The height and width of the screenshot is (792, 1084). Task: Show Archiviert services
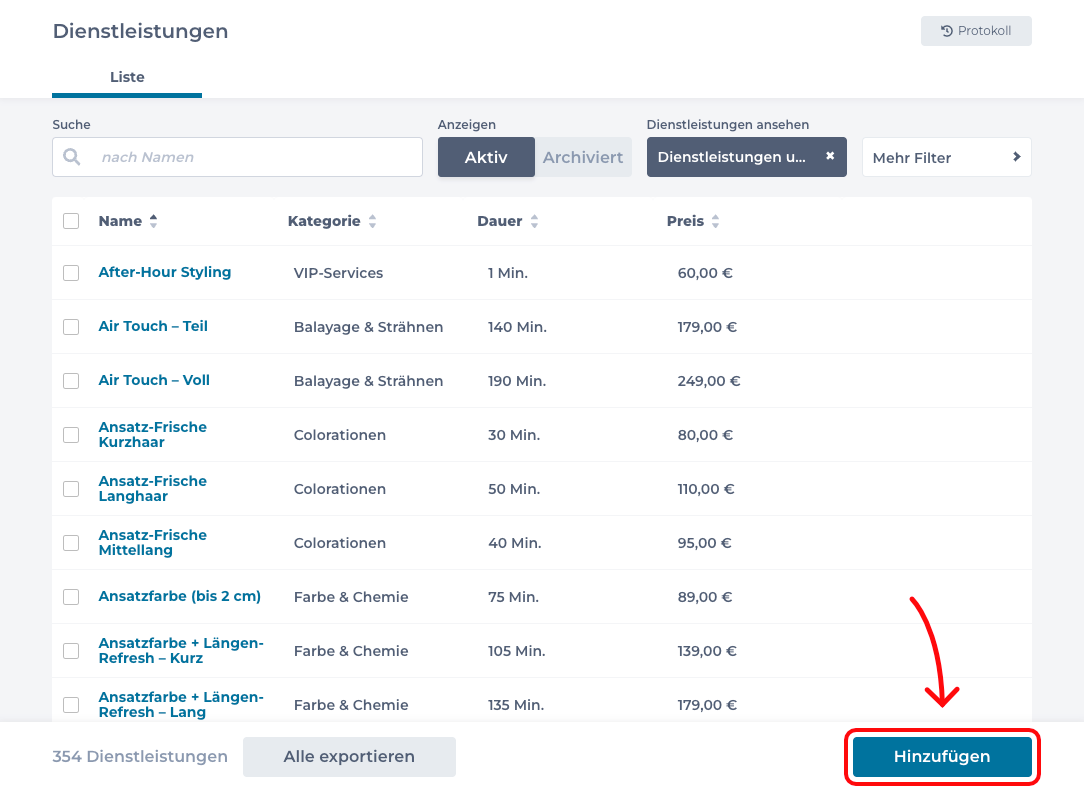[x=582, y=157]
